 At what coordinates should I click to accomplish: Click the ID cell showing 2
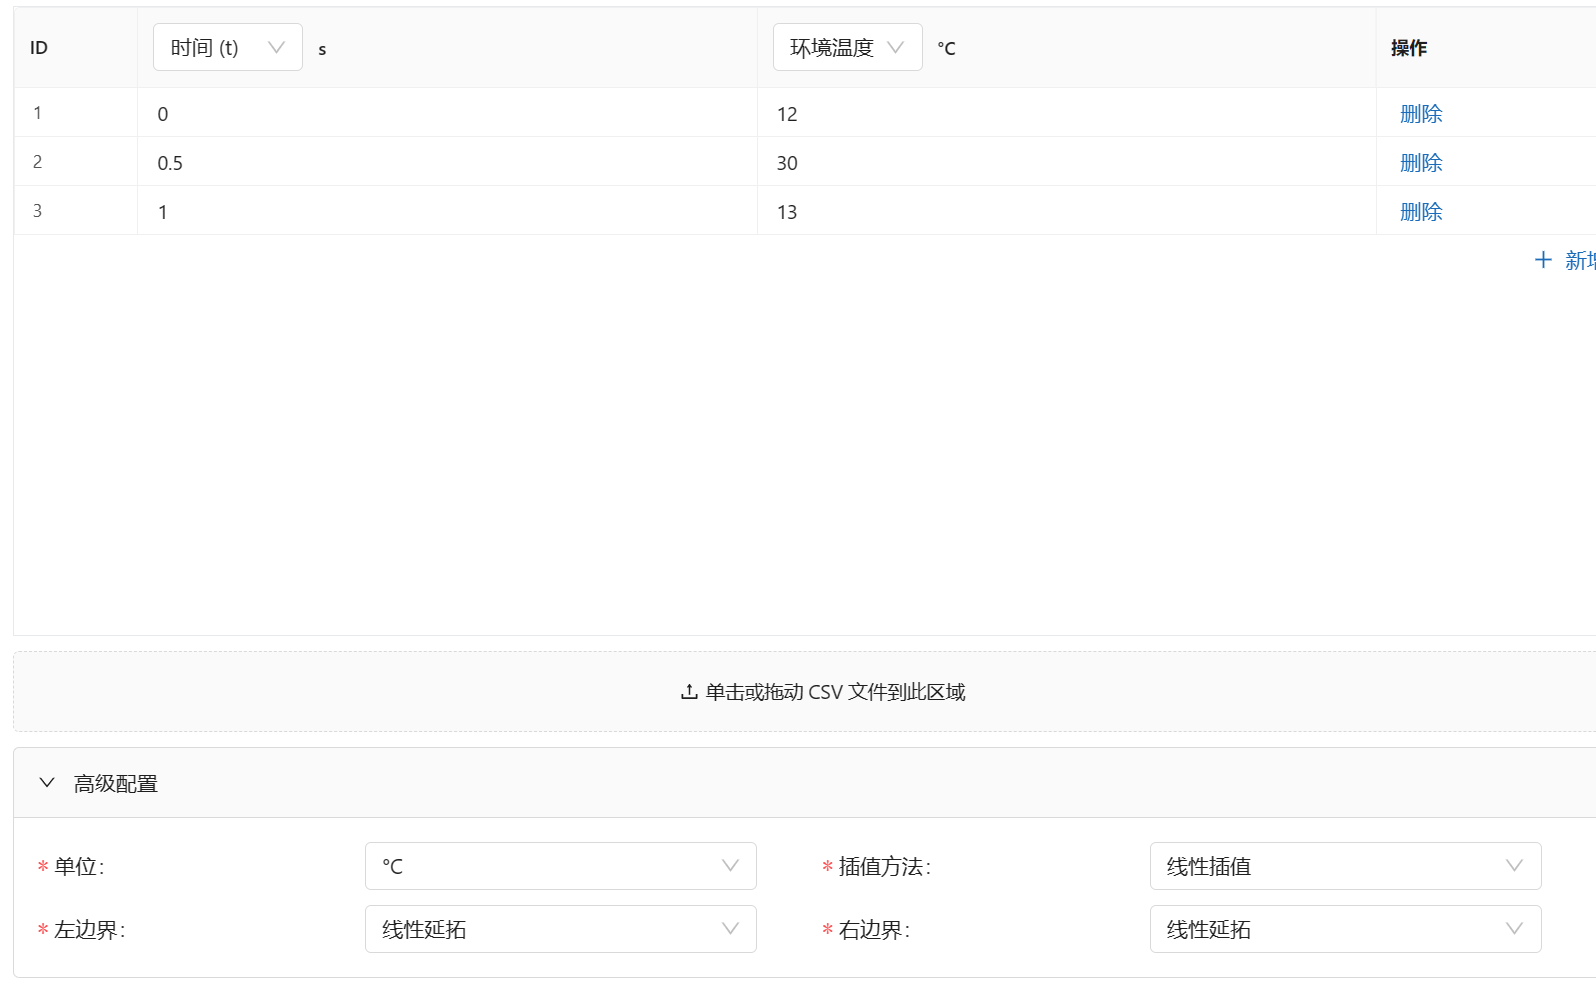tap(76, 162)
